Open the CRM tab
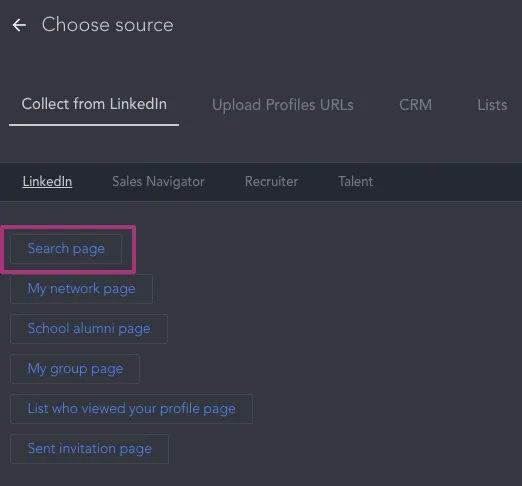The height and width of the screenshot is (486, 522). pos(415,105)
